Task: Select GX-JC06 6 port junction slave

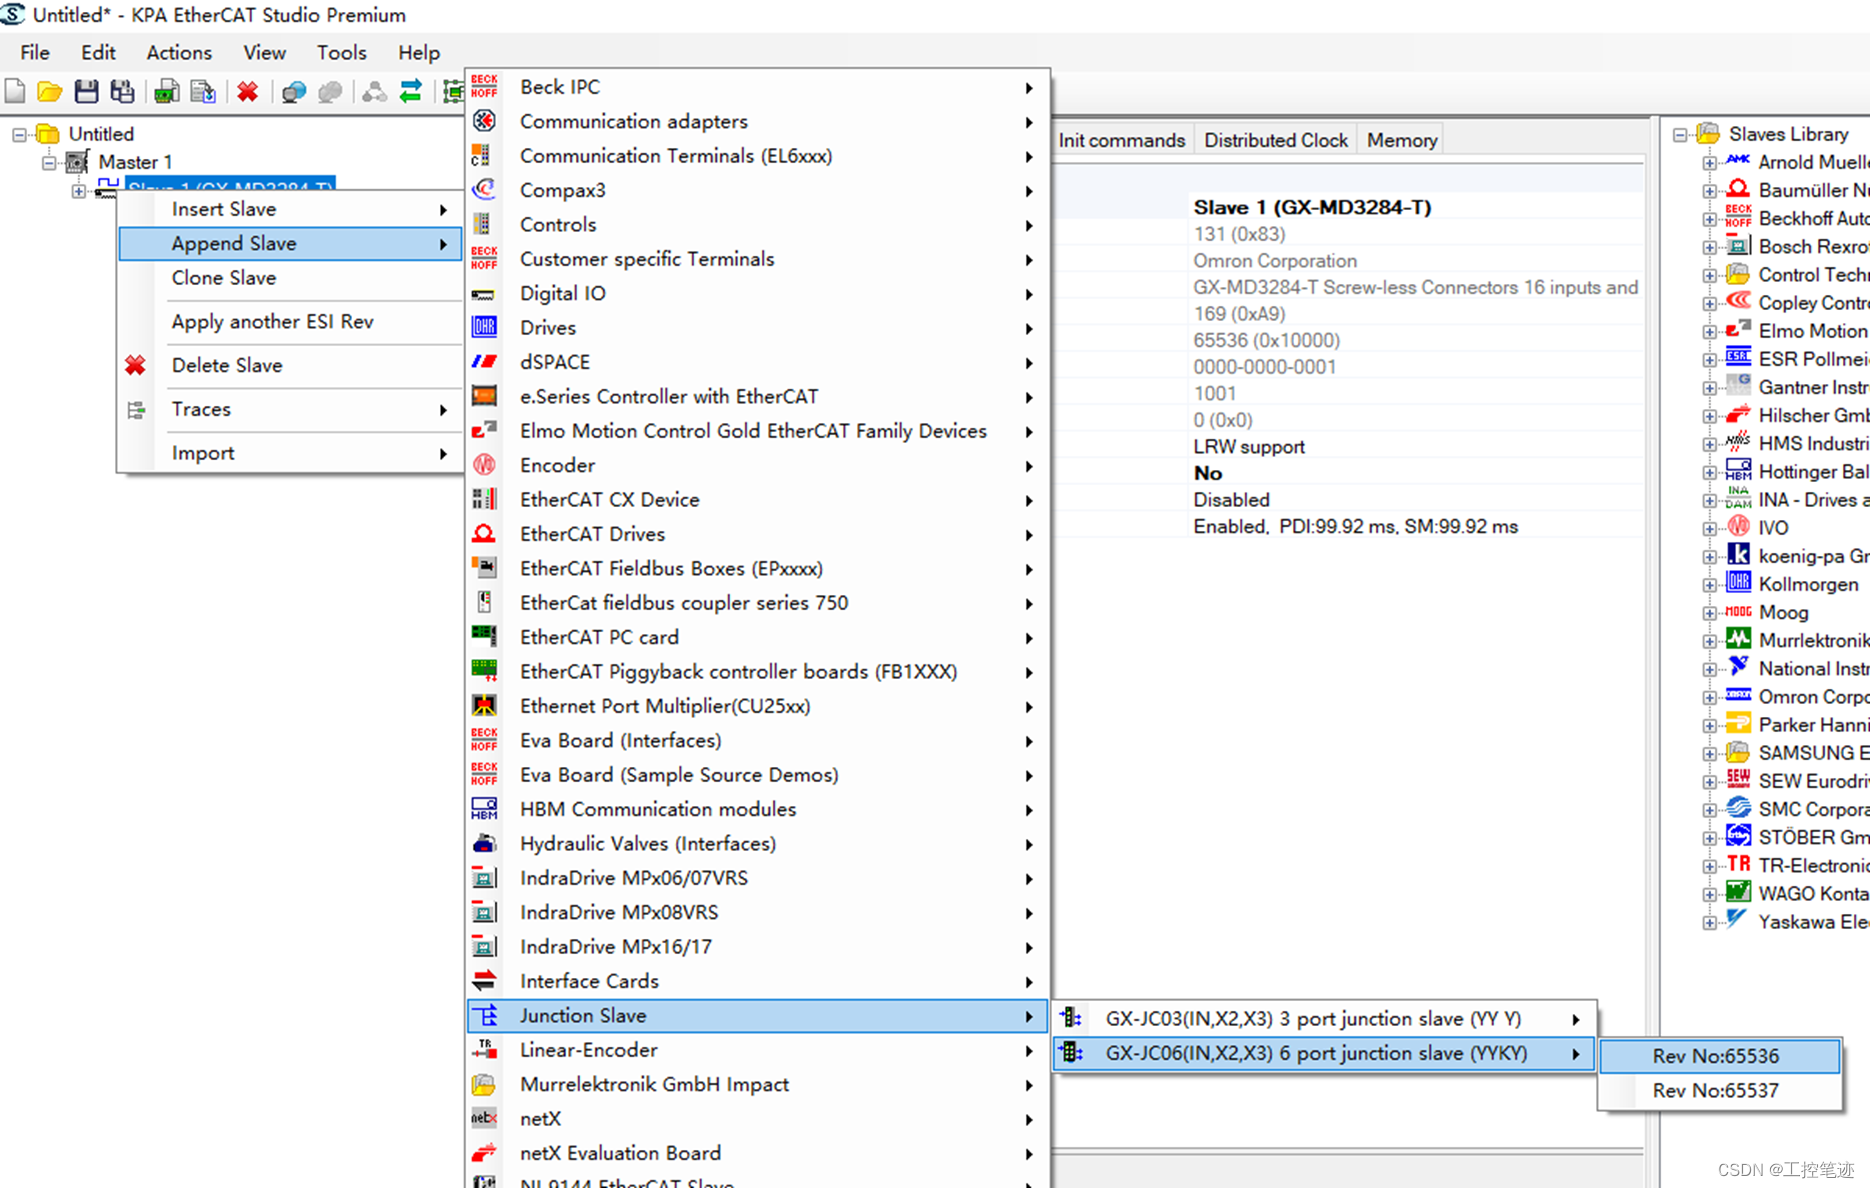Action: [1324, 1053]
